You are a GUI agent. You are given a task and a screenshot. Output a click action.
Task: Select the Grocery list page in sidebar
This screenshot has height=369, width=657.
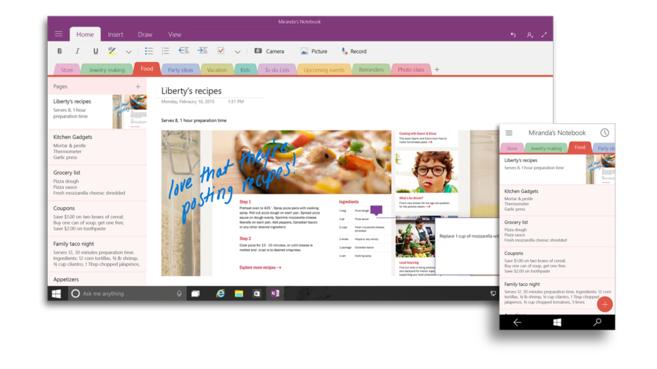click(x=97, y=183)
